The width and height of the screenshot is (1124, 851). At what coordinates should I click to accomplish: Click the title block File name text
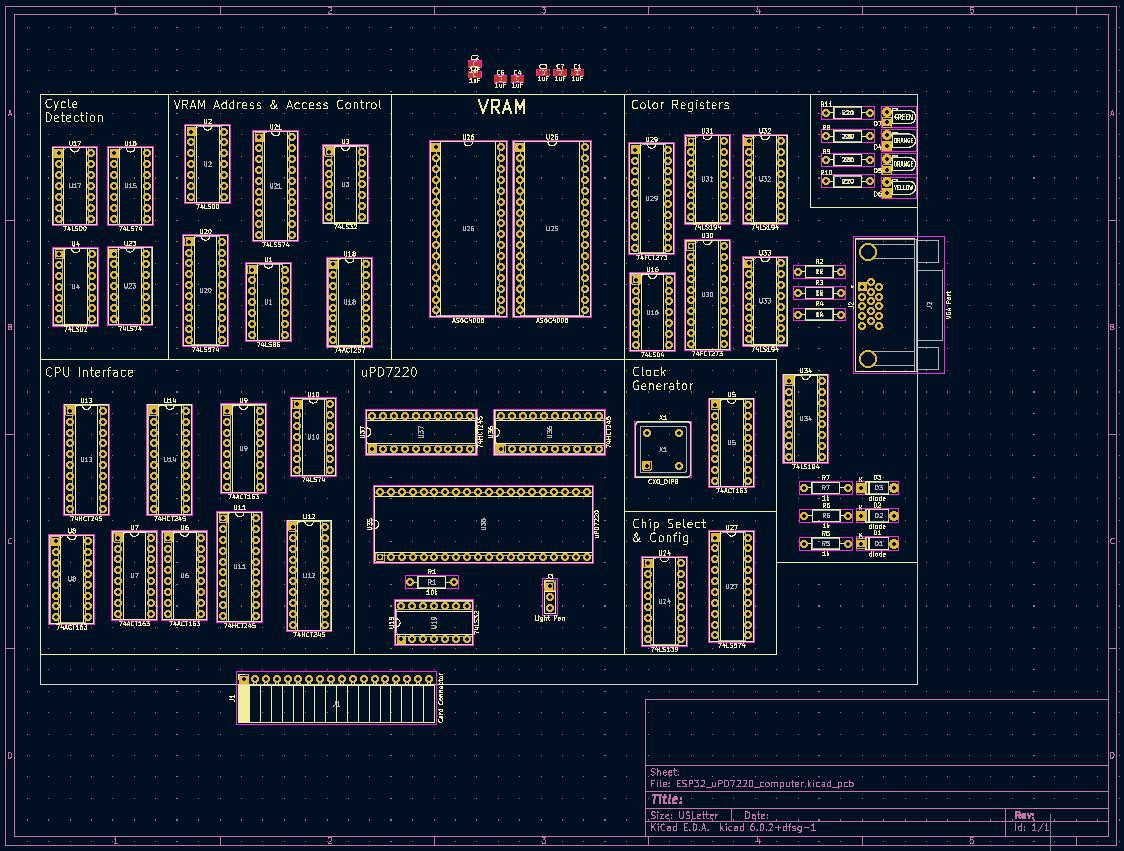click(x=751, y=784)
